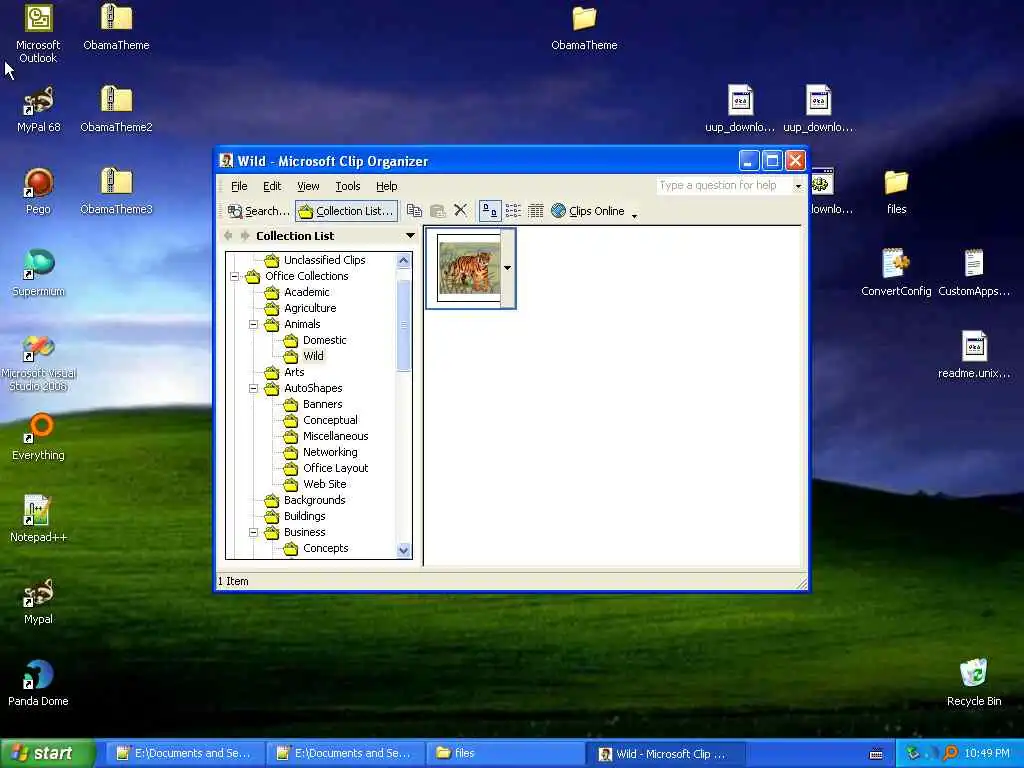This screenshot has width=1024, height=768.
Task: Click collection tree scroll up arrow
Action: point(404,261)
